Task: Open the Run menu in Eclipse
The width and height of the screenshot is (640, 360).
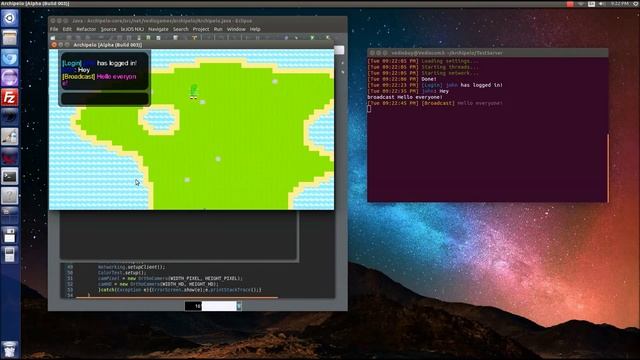Action: coord(218,29)
